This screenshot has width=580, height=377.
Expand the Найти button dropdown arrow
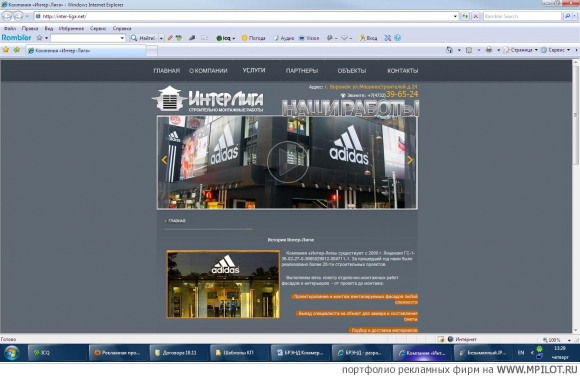pyautogui.click(x=161, y=38)
